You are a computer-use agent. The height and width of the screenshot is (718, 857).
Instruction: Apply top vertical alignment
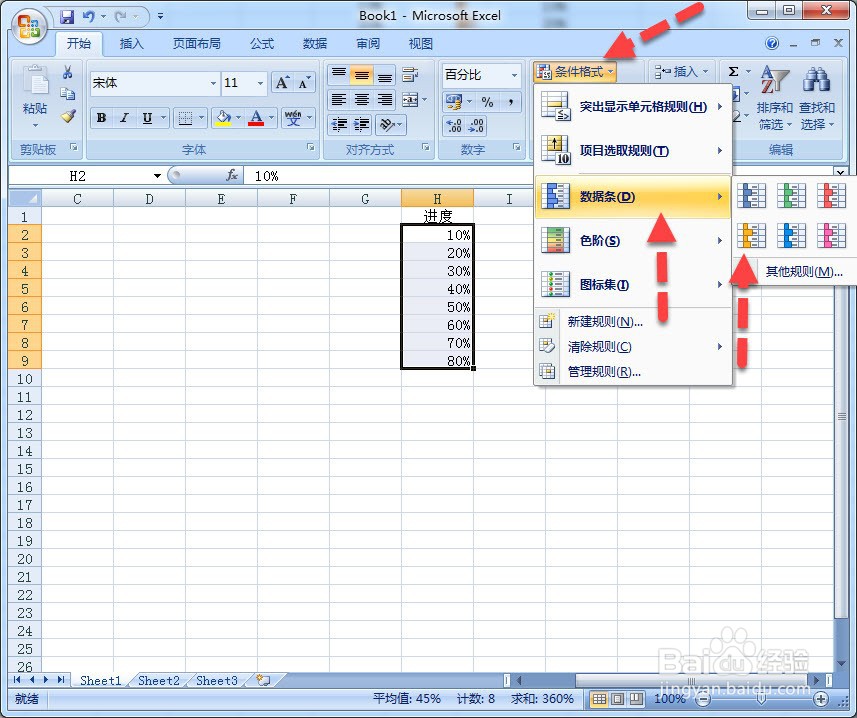tap(339, 74)
